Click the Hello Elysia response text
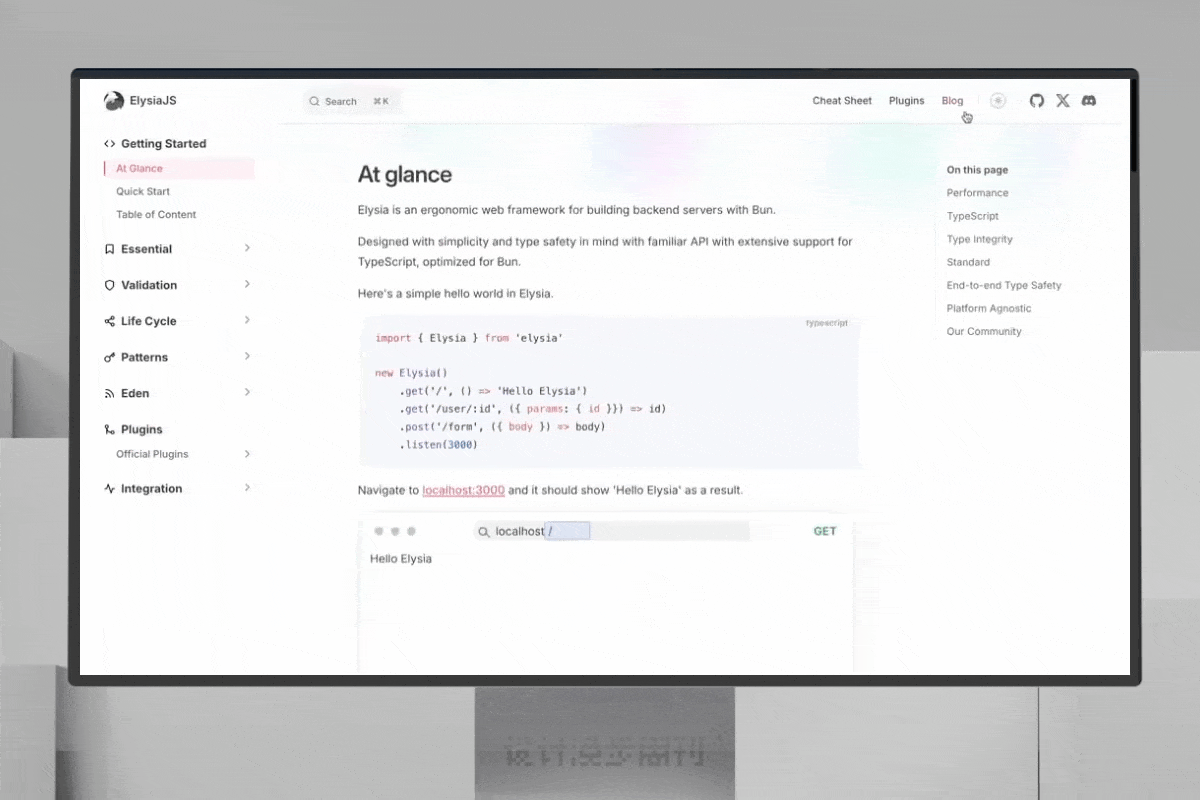 click(401, 559)
